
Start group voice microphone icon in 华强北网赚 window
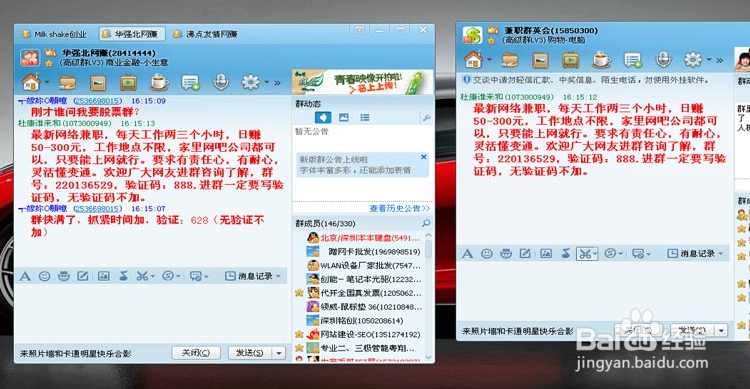(x=221, y=83)
